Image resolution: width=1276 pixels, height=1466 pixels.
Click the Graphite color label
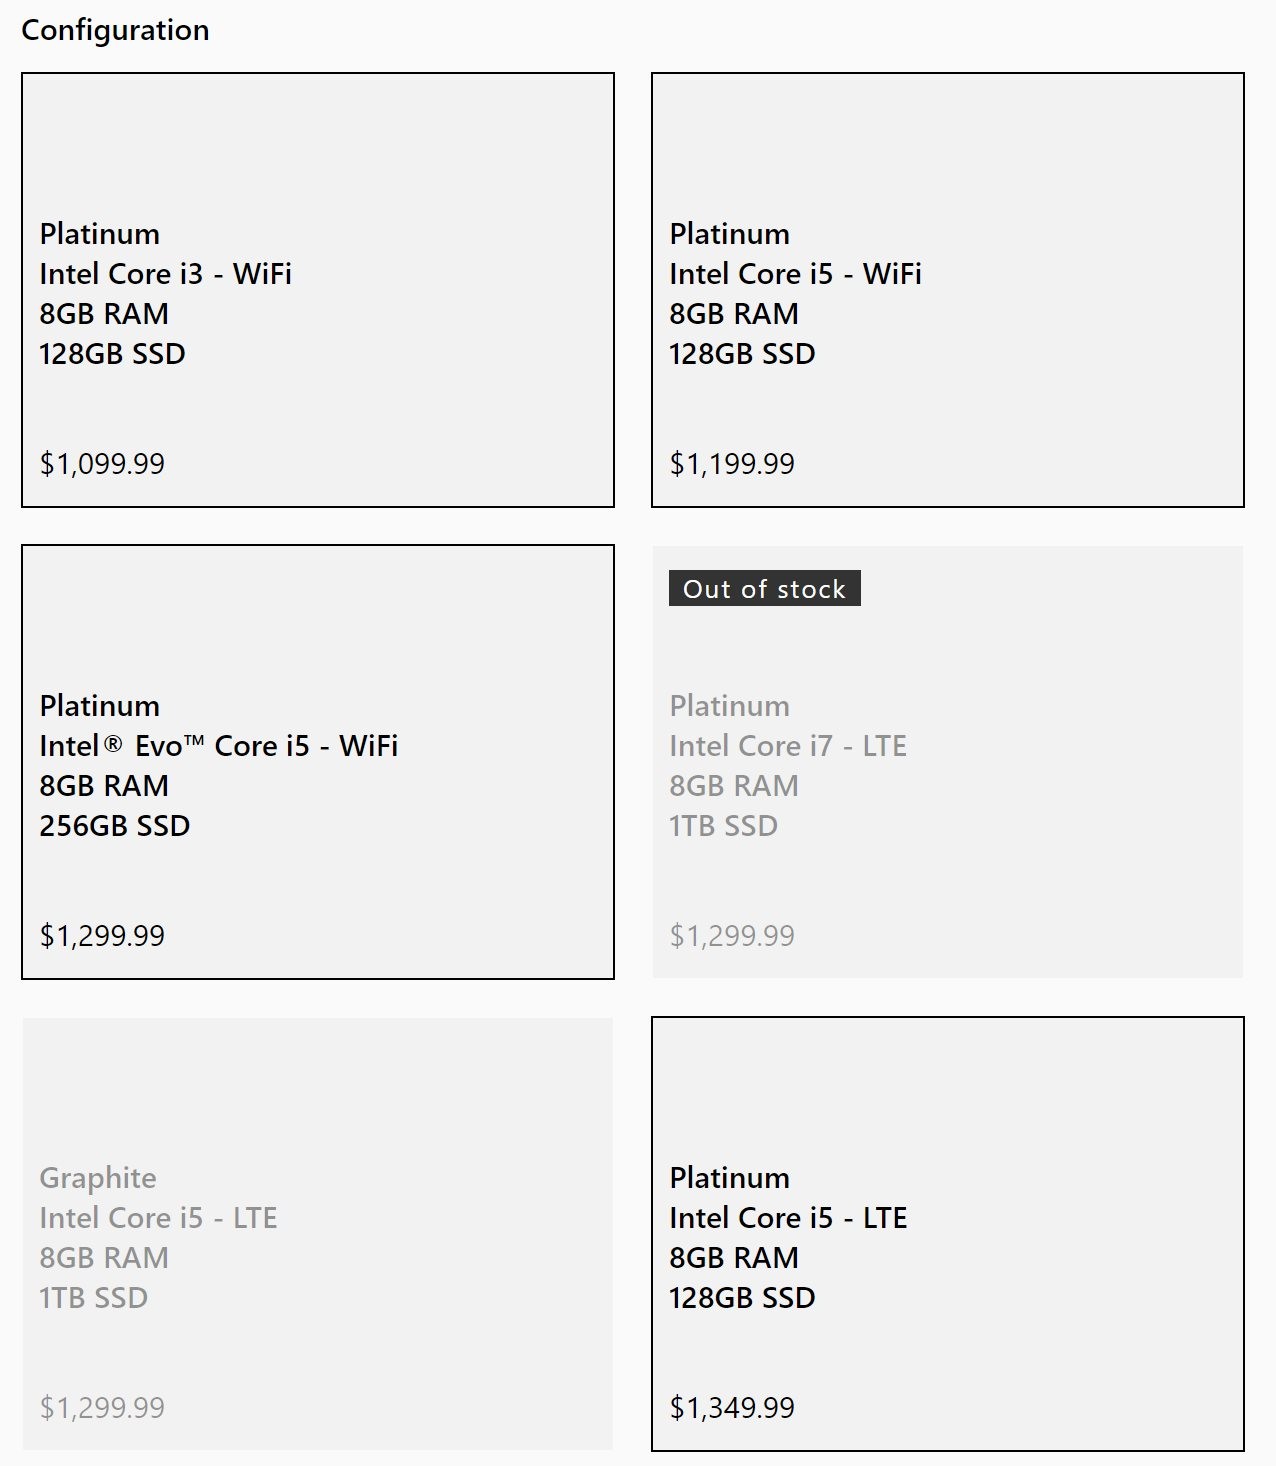point(98,1179)
